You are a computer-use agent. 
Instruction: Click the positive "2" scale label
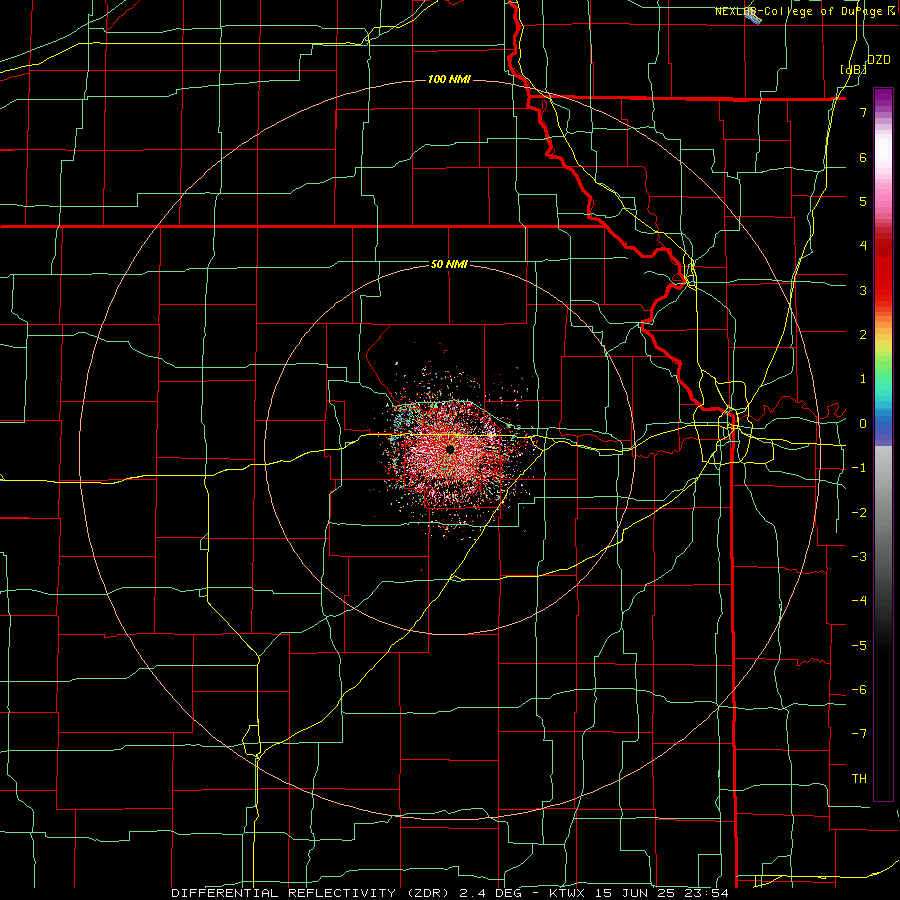pos(863,335)
